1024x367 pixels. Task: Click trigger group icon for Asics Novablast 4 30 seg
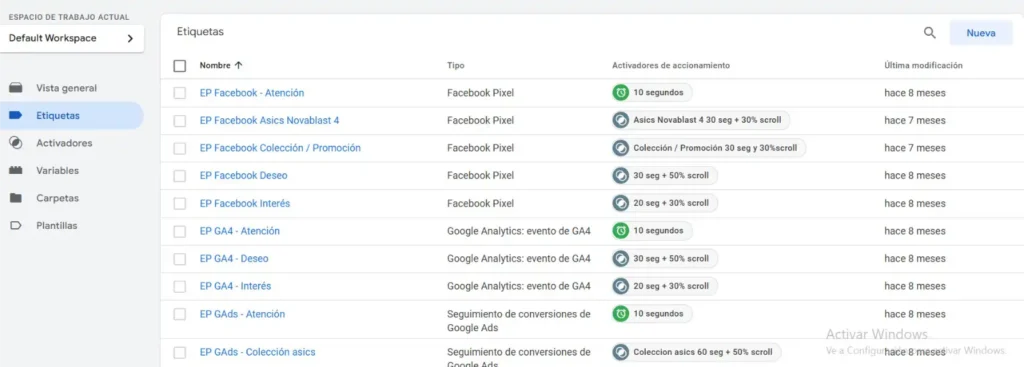(620, 120)
